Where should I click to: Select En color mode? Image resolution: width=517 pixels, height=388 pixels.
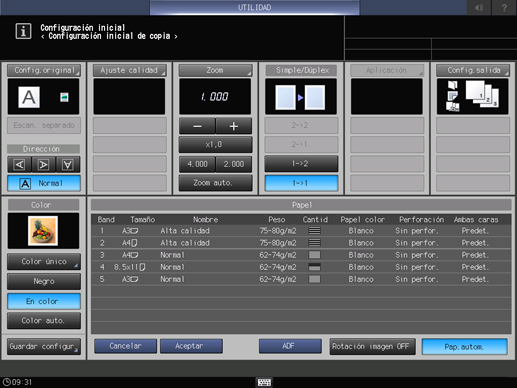pyautogui.click(x=44, y=301)
